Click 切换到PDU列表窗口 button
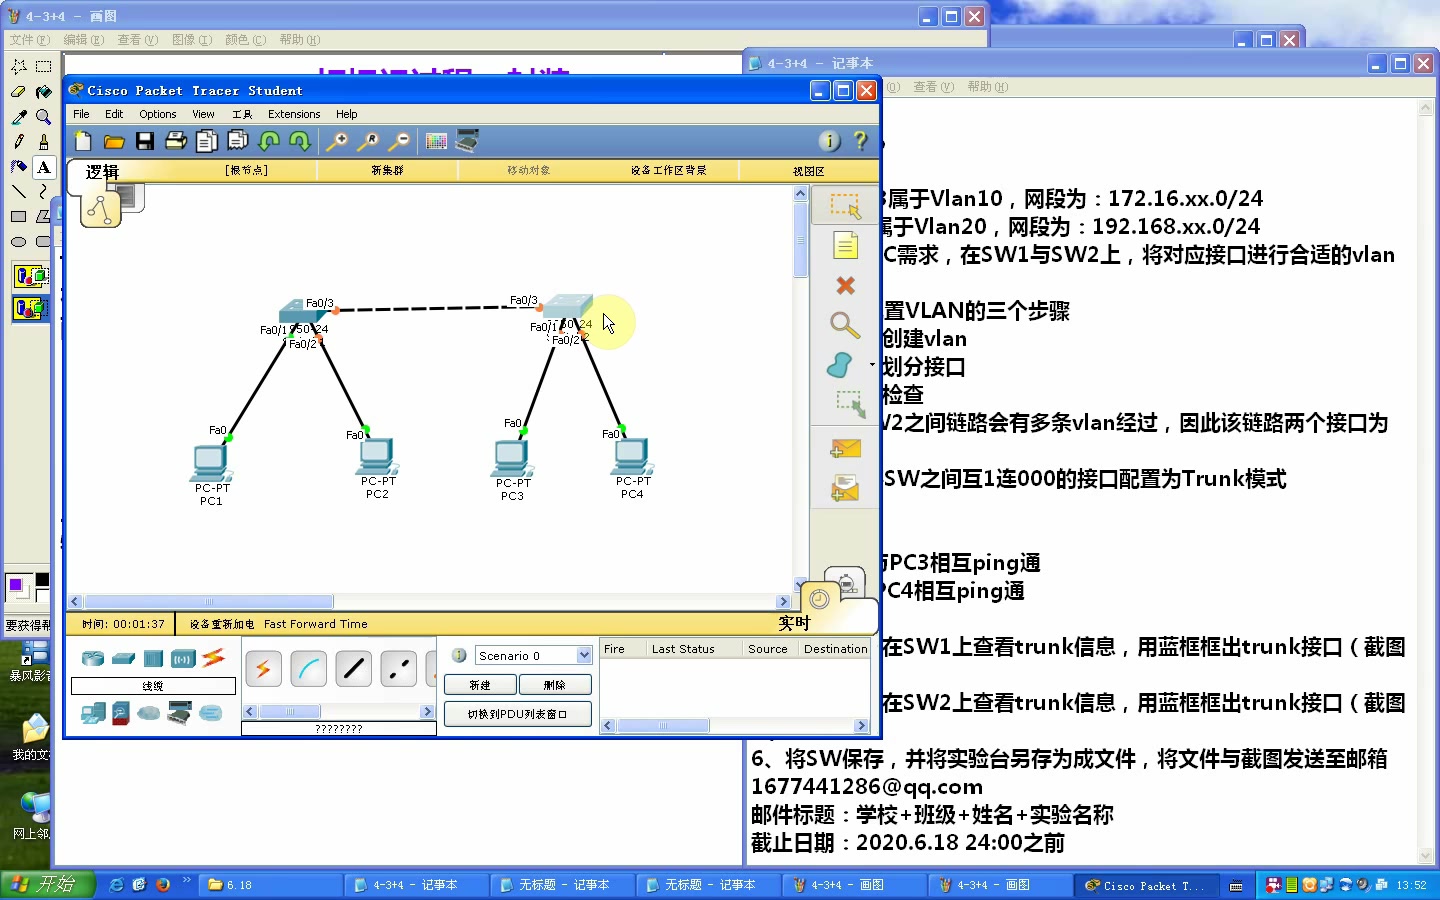This screenshot has width=1440, height=900. [x=517, y=714]
